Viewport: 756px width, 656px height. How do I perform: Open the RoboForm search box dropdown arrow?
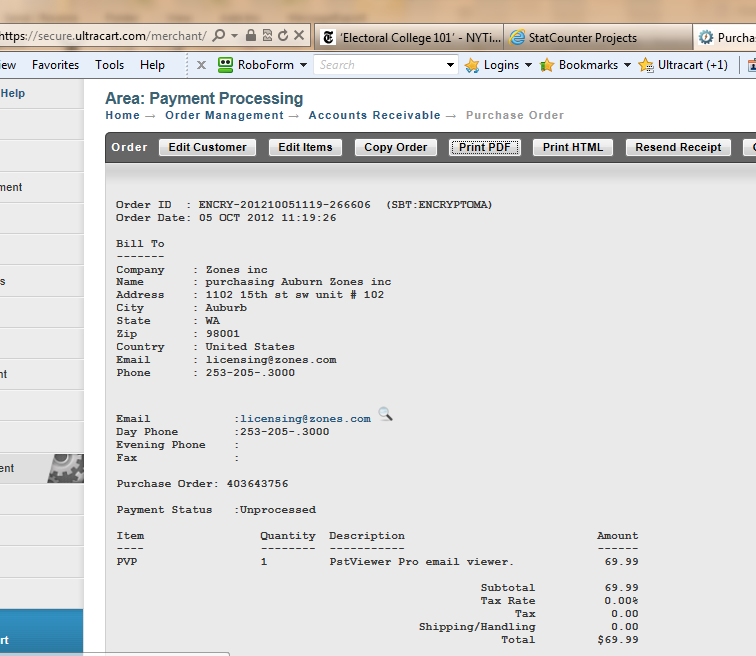(x=450, y=65)
